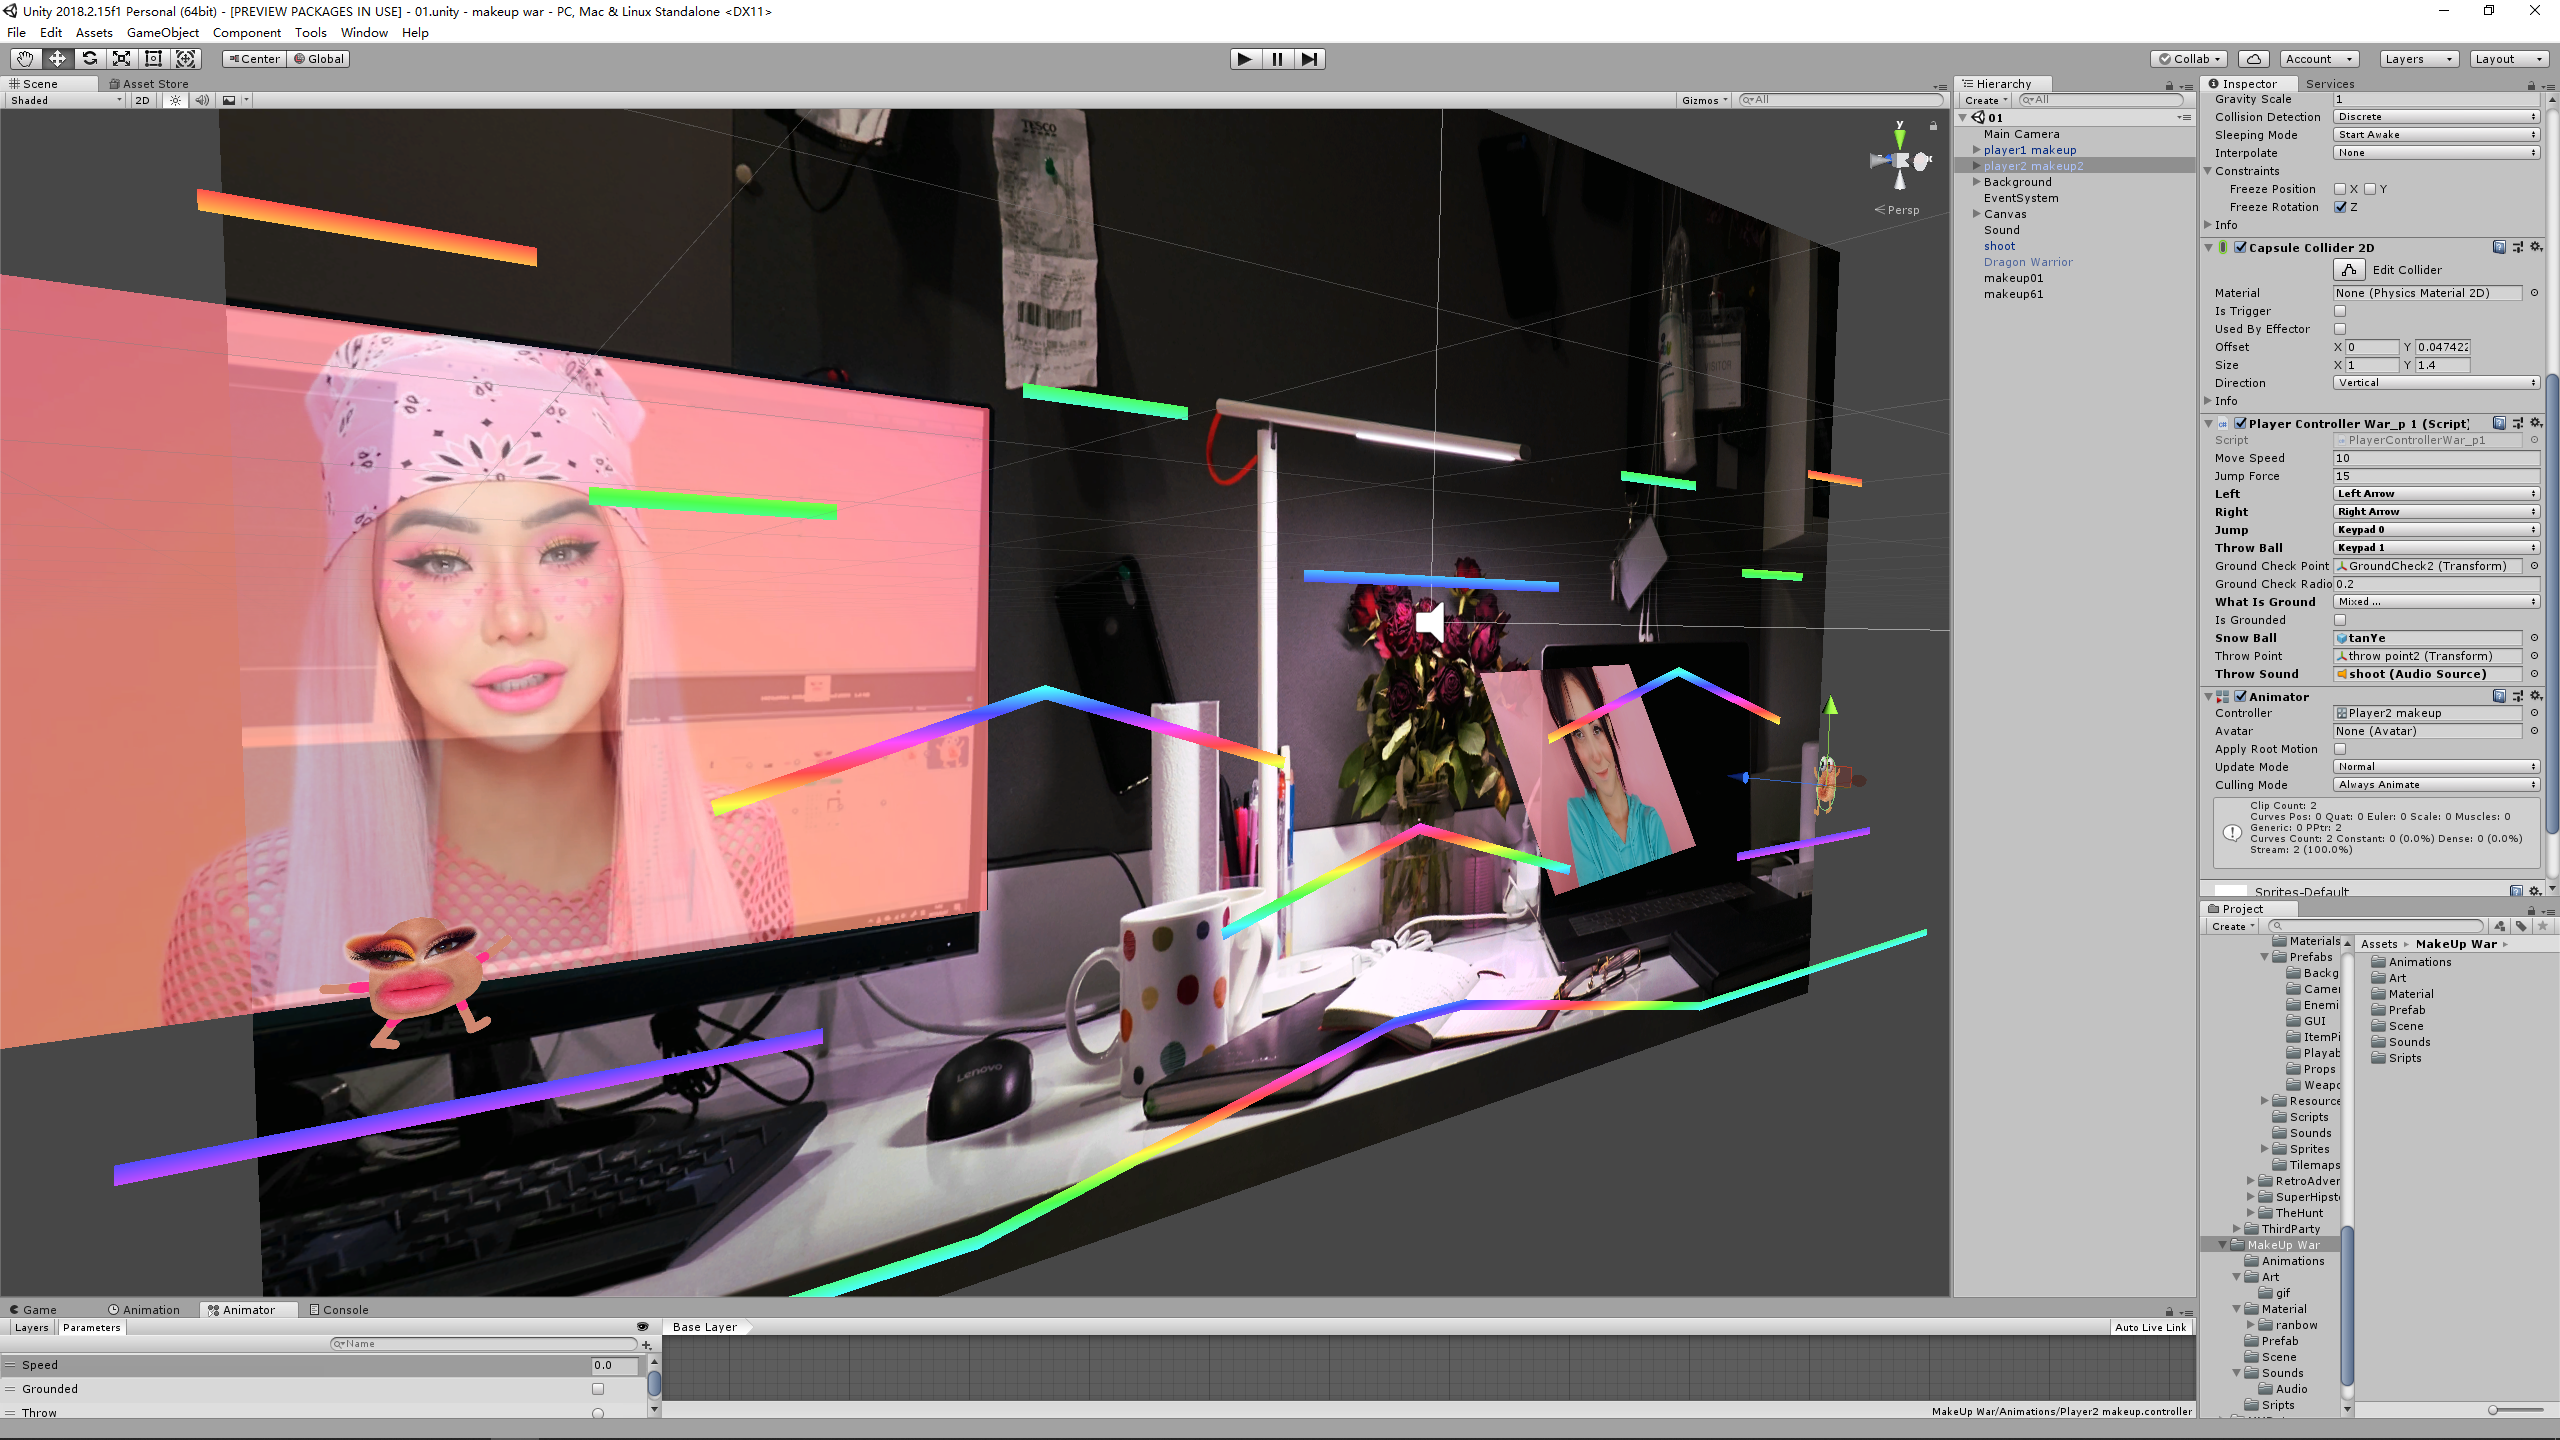Uncheck Freeze Rotation Z checkbox

click(2340, 207)
